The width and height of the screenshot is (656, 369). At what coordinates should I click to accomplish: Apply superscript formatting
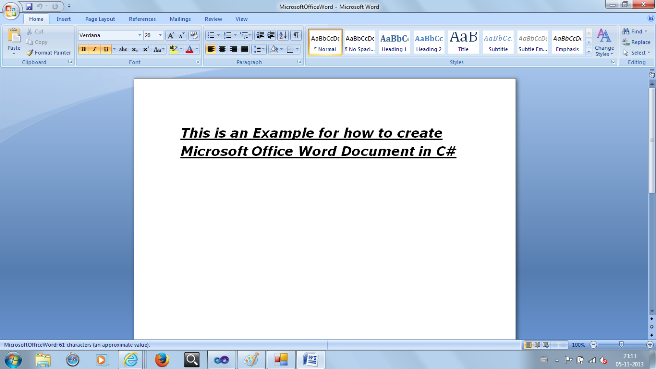[x=146, y=49]
